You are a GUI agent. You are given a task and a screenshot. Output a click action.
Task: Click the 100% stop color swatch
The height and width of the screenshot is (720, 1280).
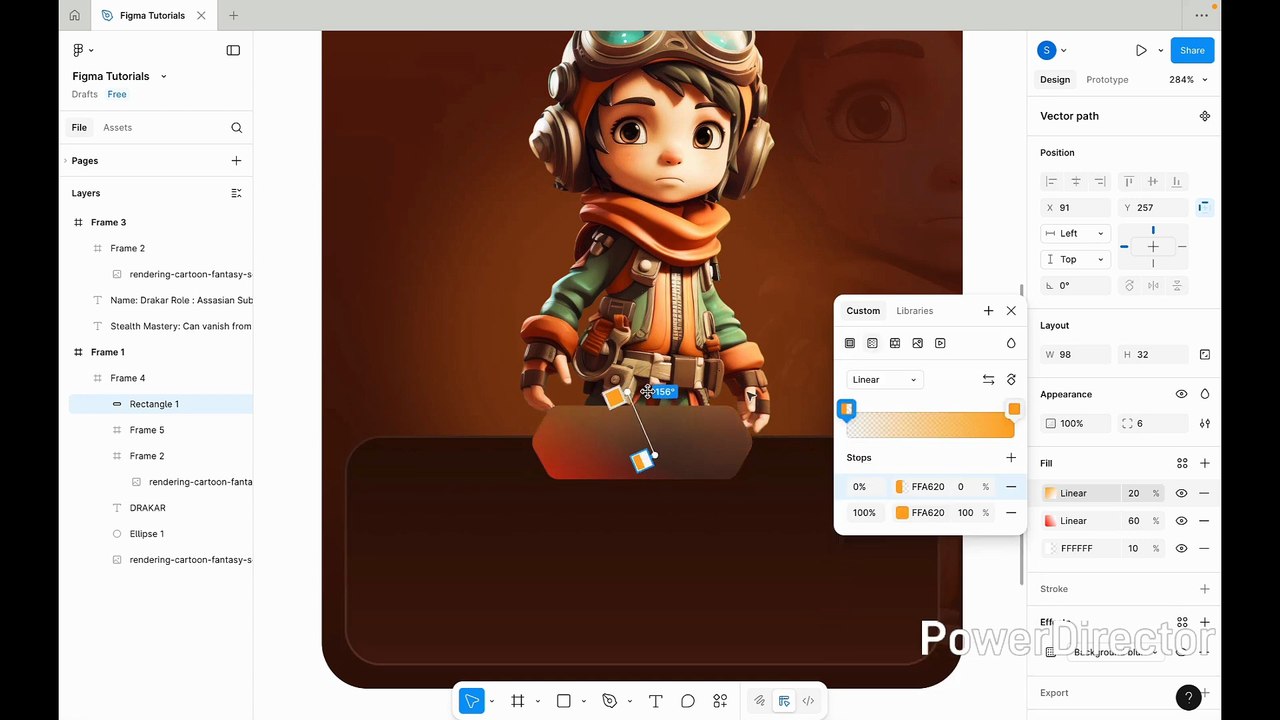[902, 513]
